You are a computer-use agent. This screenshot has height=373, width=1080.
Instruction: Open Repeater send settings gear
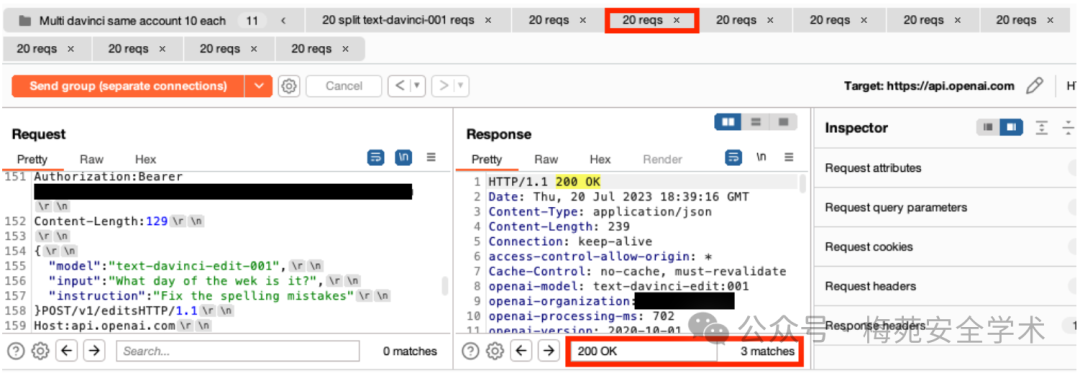tap(289, 86)
